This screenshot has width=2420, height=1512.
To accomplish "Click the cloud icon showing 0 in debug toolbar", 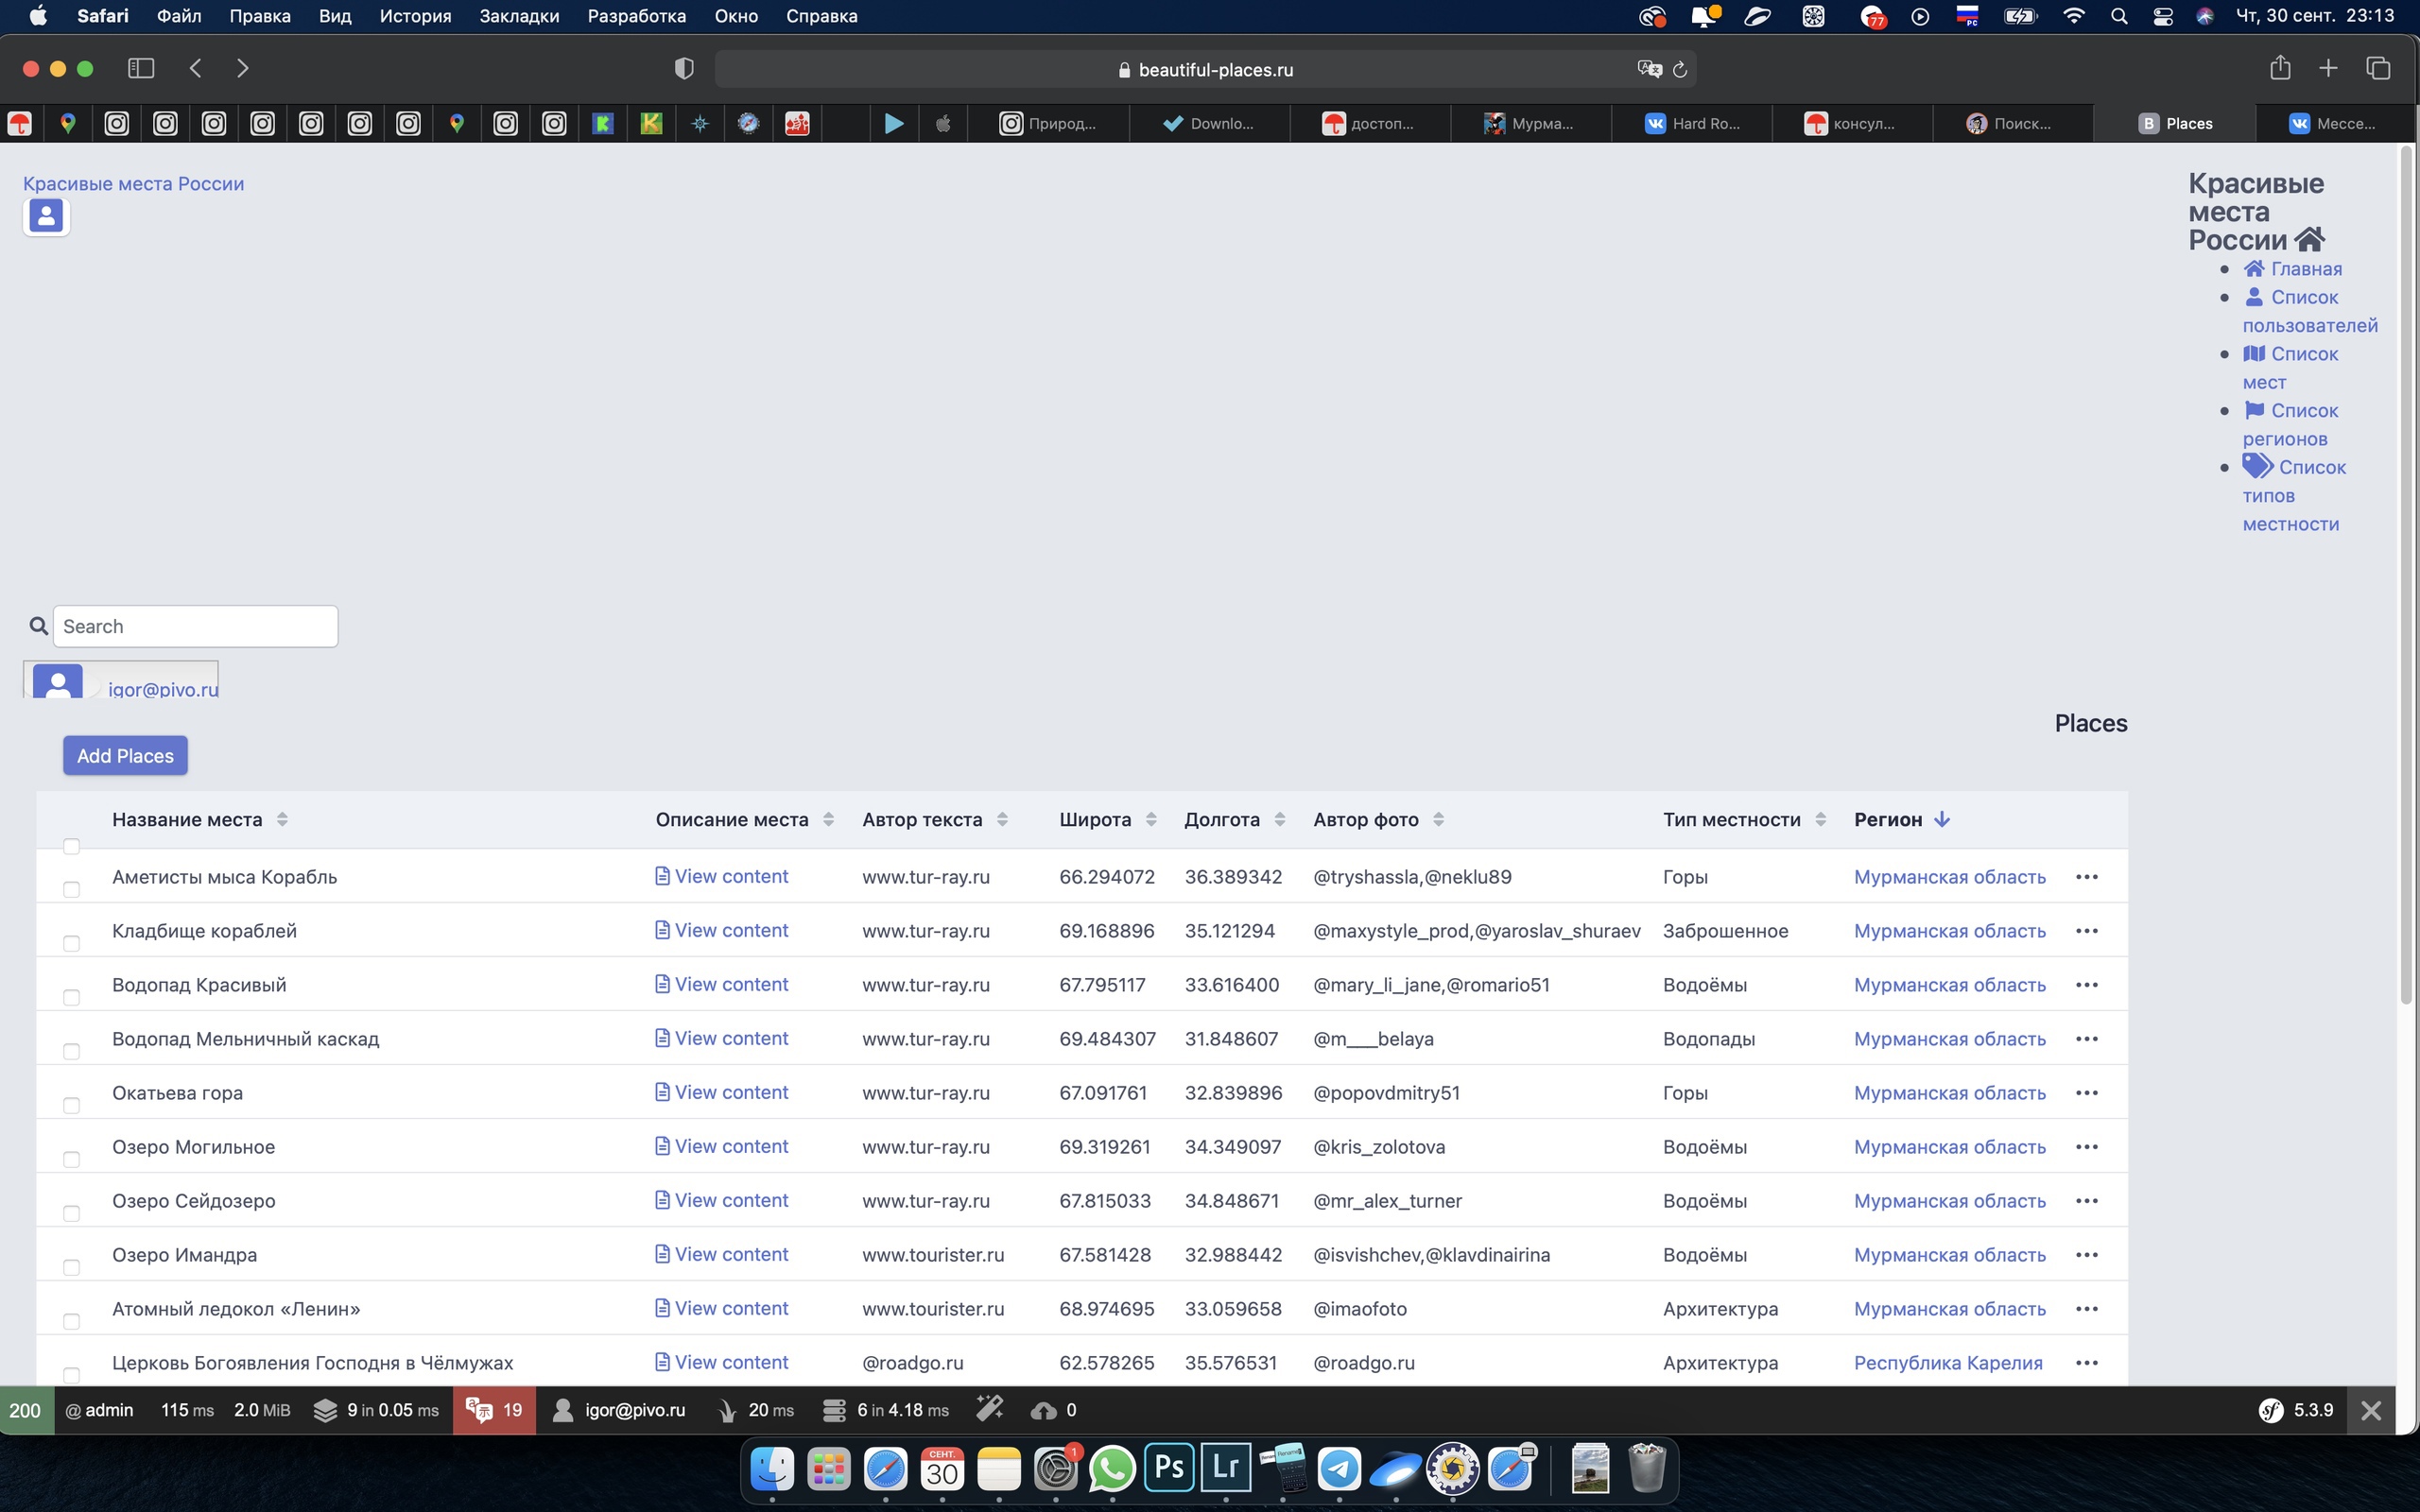I will point(1052,1410).
